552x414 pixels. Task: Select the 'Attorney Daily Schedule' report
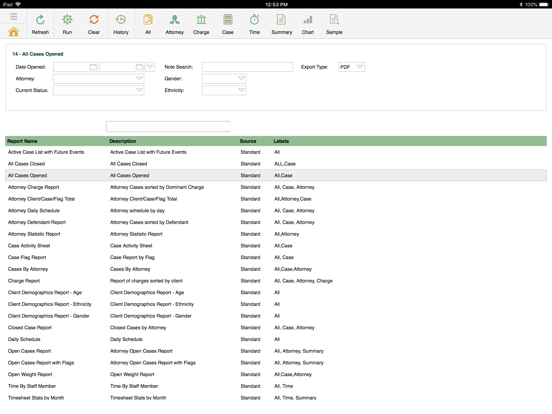point(276,211)
